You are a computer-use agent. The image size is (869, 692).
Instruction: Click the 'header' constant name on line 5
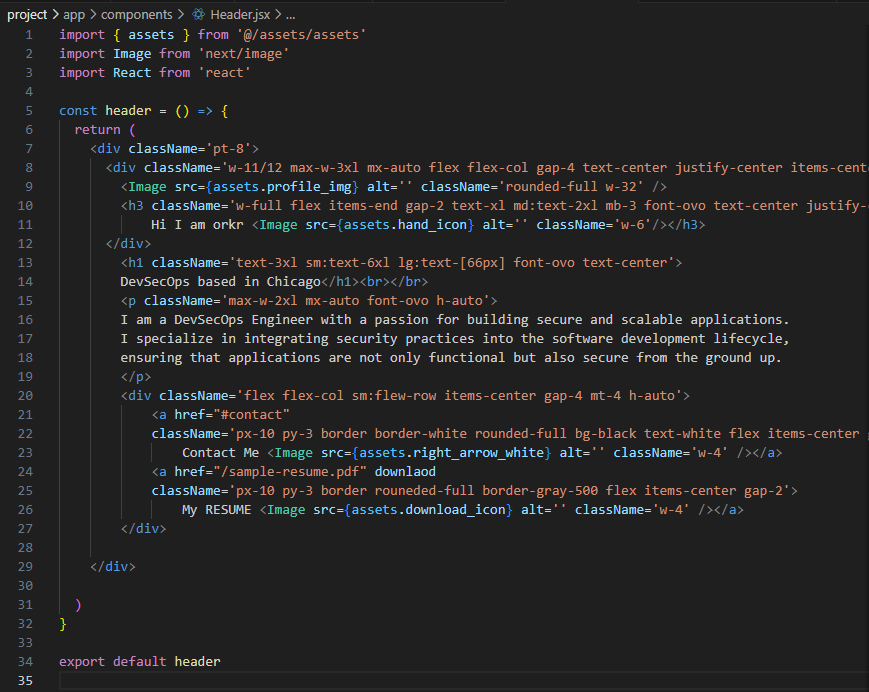coord(128,111)
